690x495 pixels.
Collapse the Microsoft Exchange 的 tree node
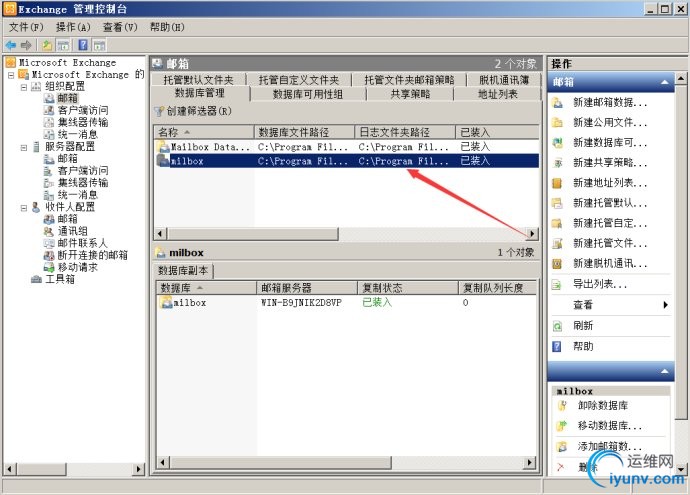(11, 75)
